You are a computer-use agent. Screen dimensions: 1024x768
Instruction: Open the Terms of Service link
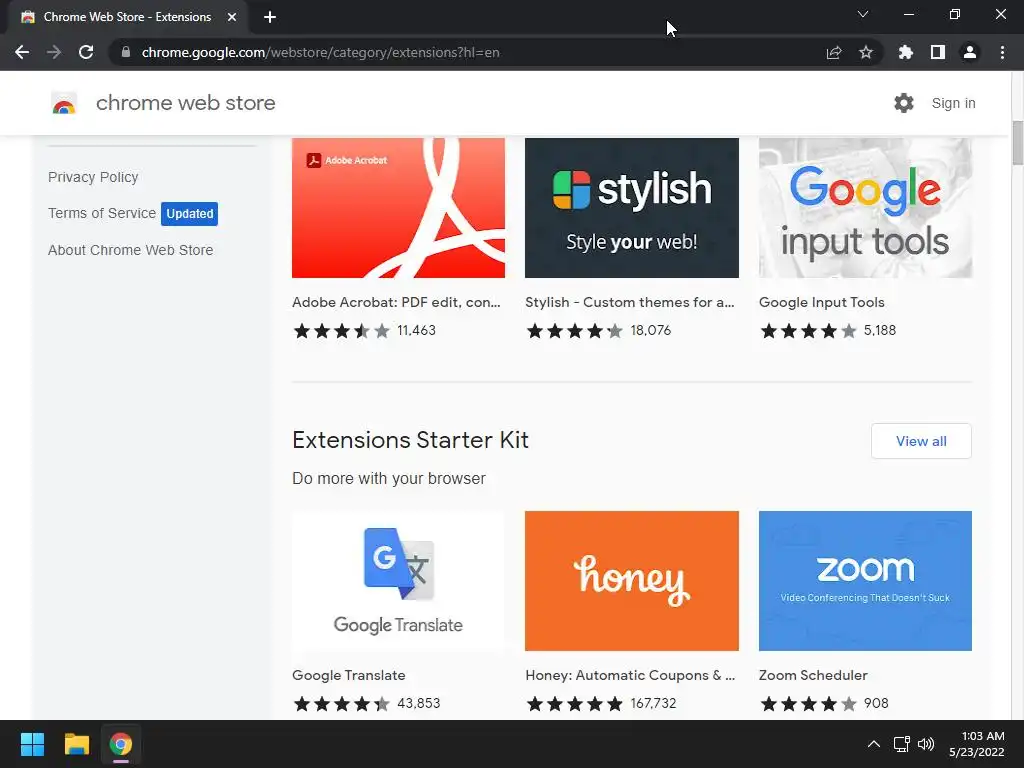[x=102, y=213]
